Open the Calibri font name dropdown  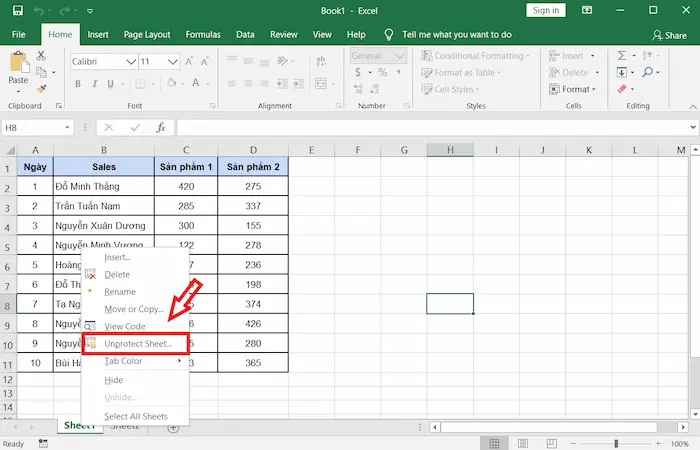tap(131, 62)
